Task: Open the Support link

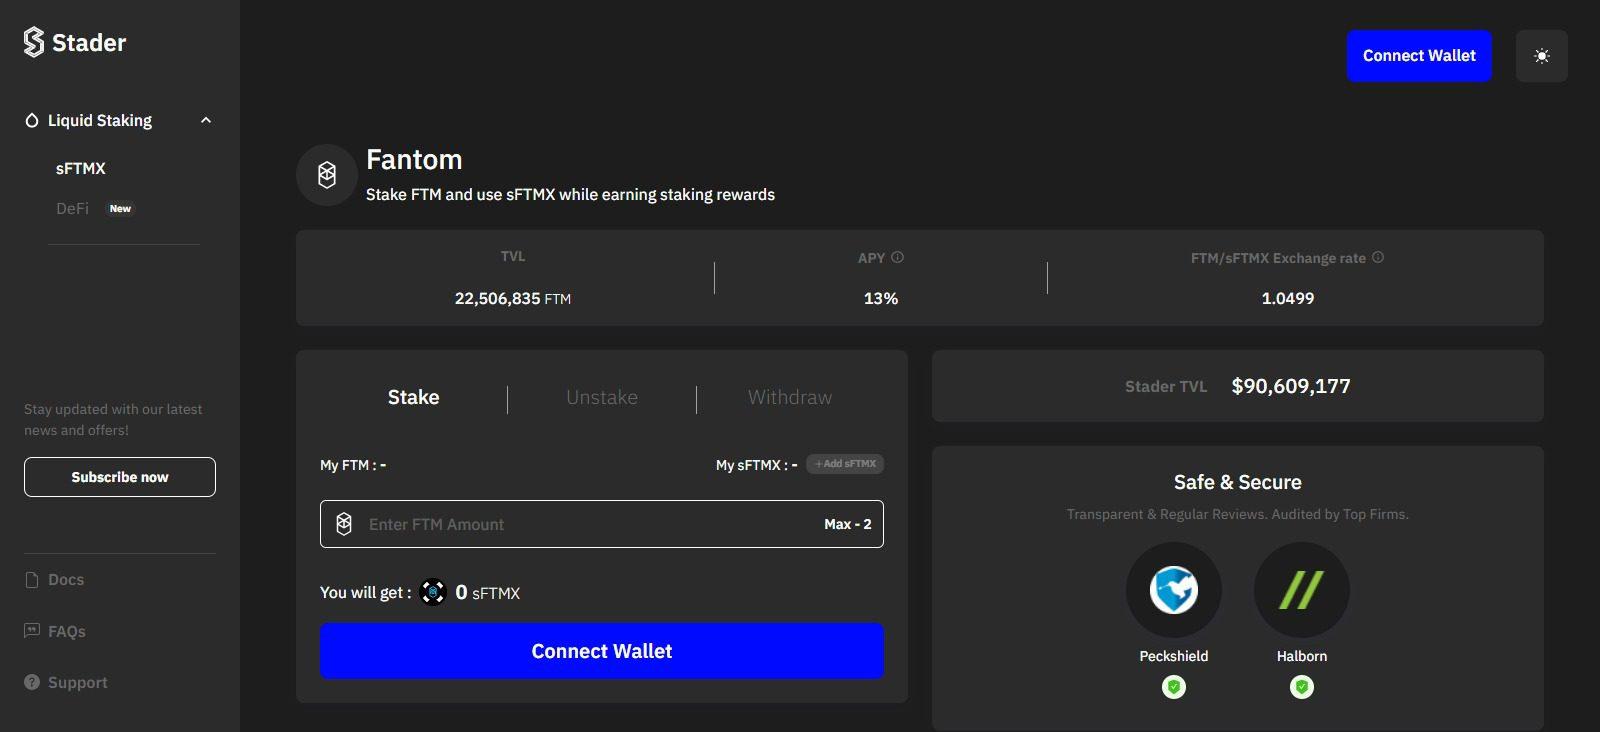Action: click(78, 682)
